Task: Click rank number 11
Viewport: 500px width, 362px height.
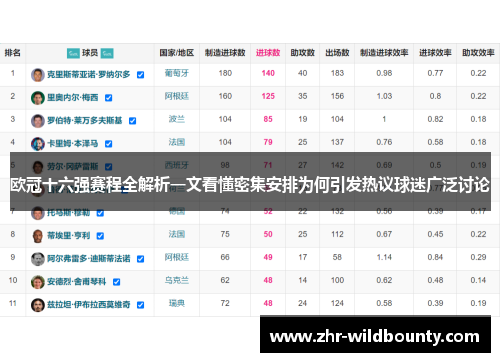Action: pos(13,303)
